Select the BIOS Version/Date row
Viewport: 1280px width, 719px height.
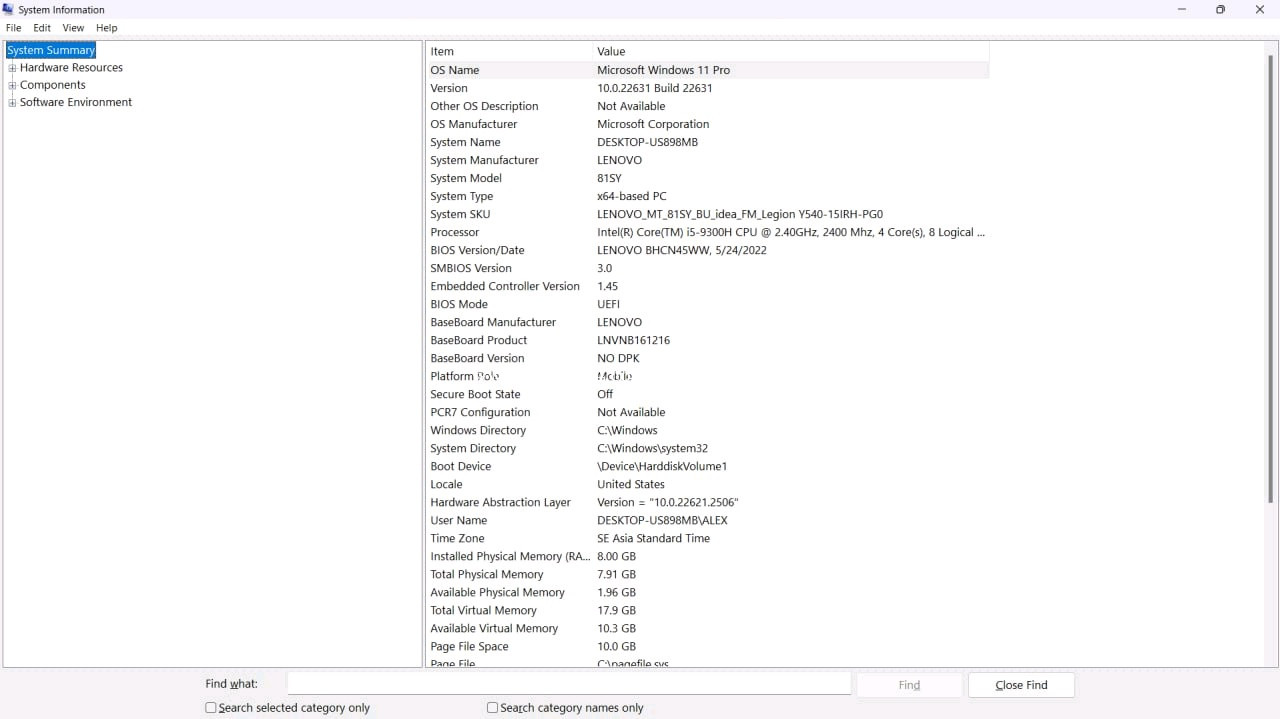tap(708, 250)
